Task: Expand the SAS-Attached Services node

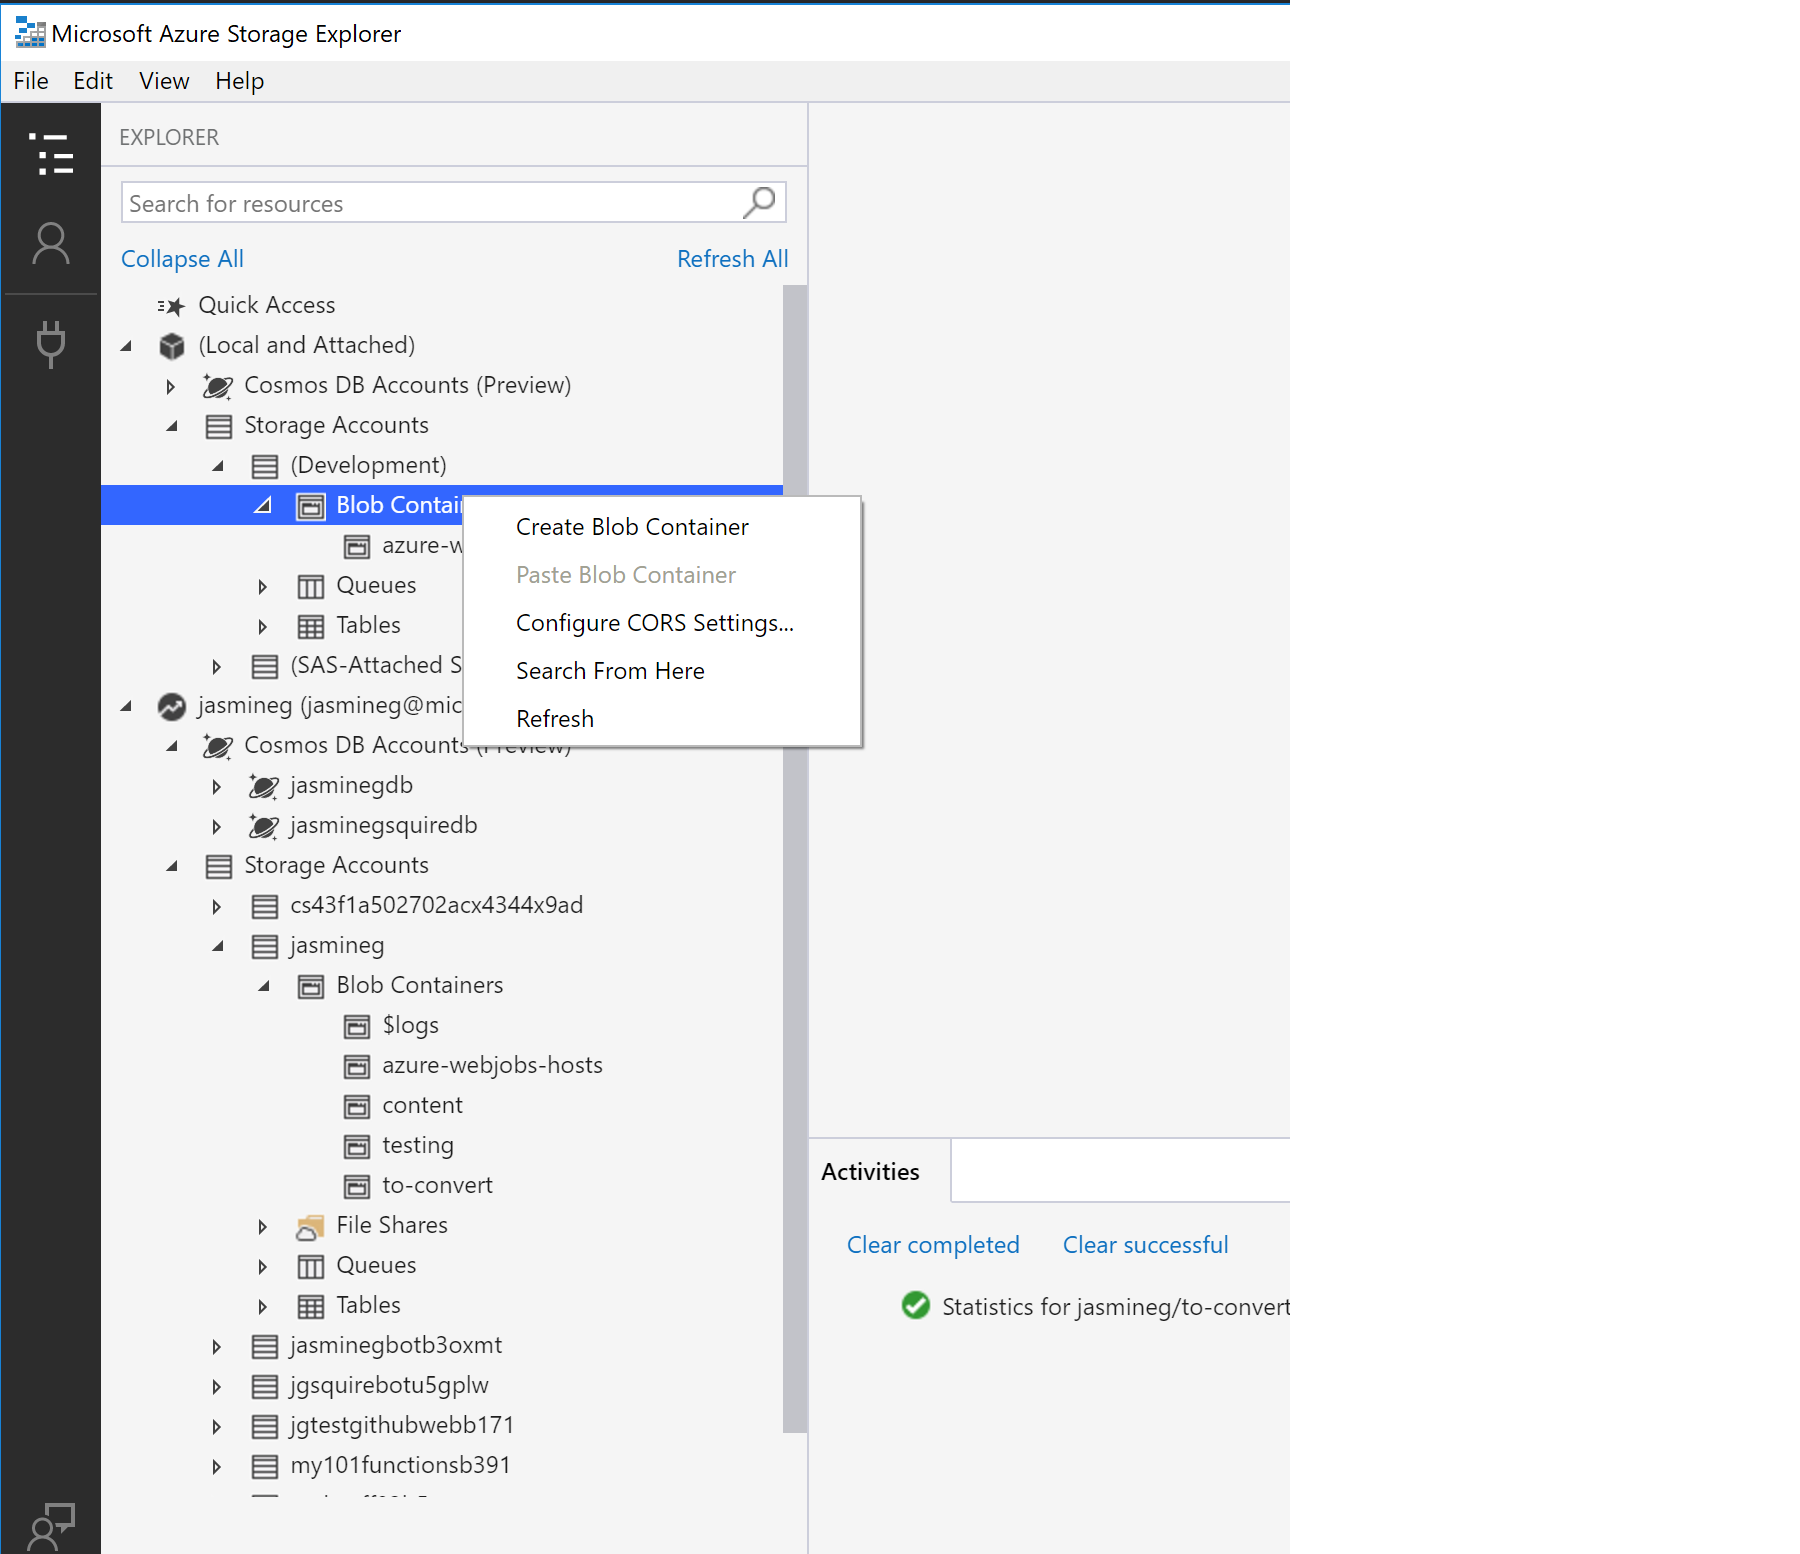Action: pos(217,666)
